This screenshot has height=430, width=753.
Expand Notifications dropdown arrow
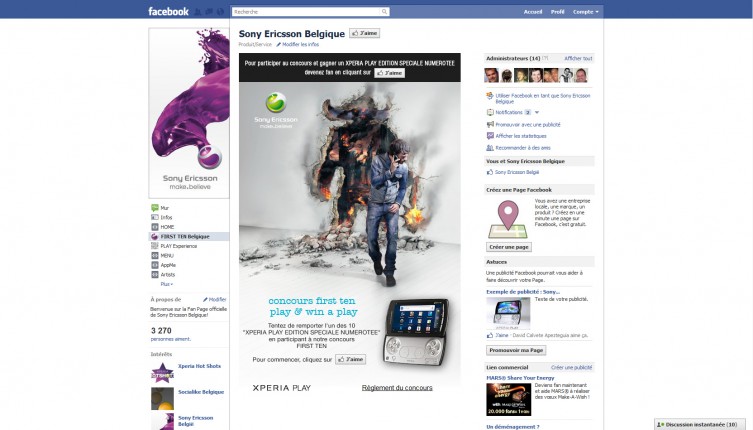click(x=537, y=112)
